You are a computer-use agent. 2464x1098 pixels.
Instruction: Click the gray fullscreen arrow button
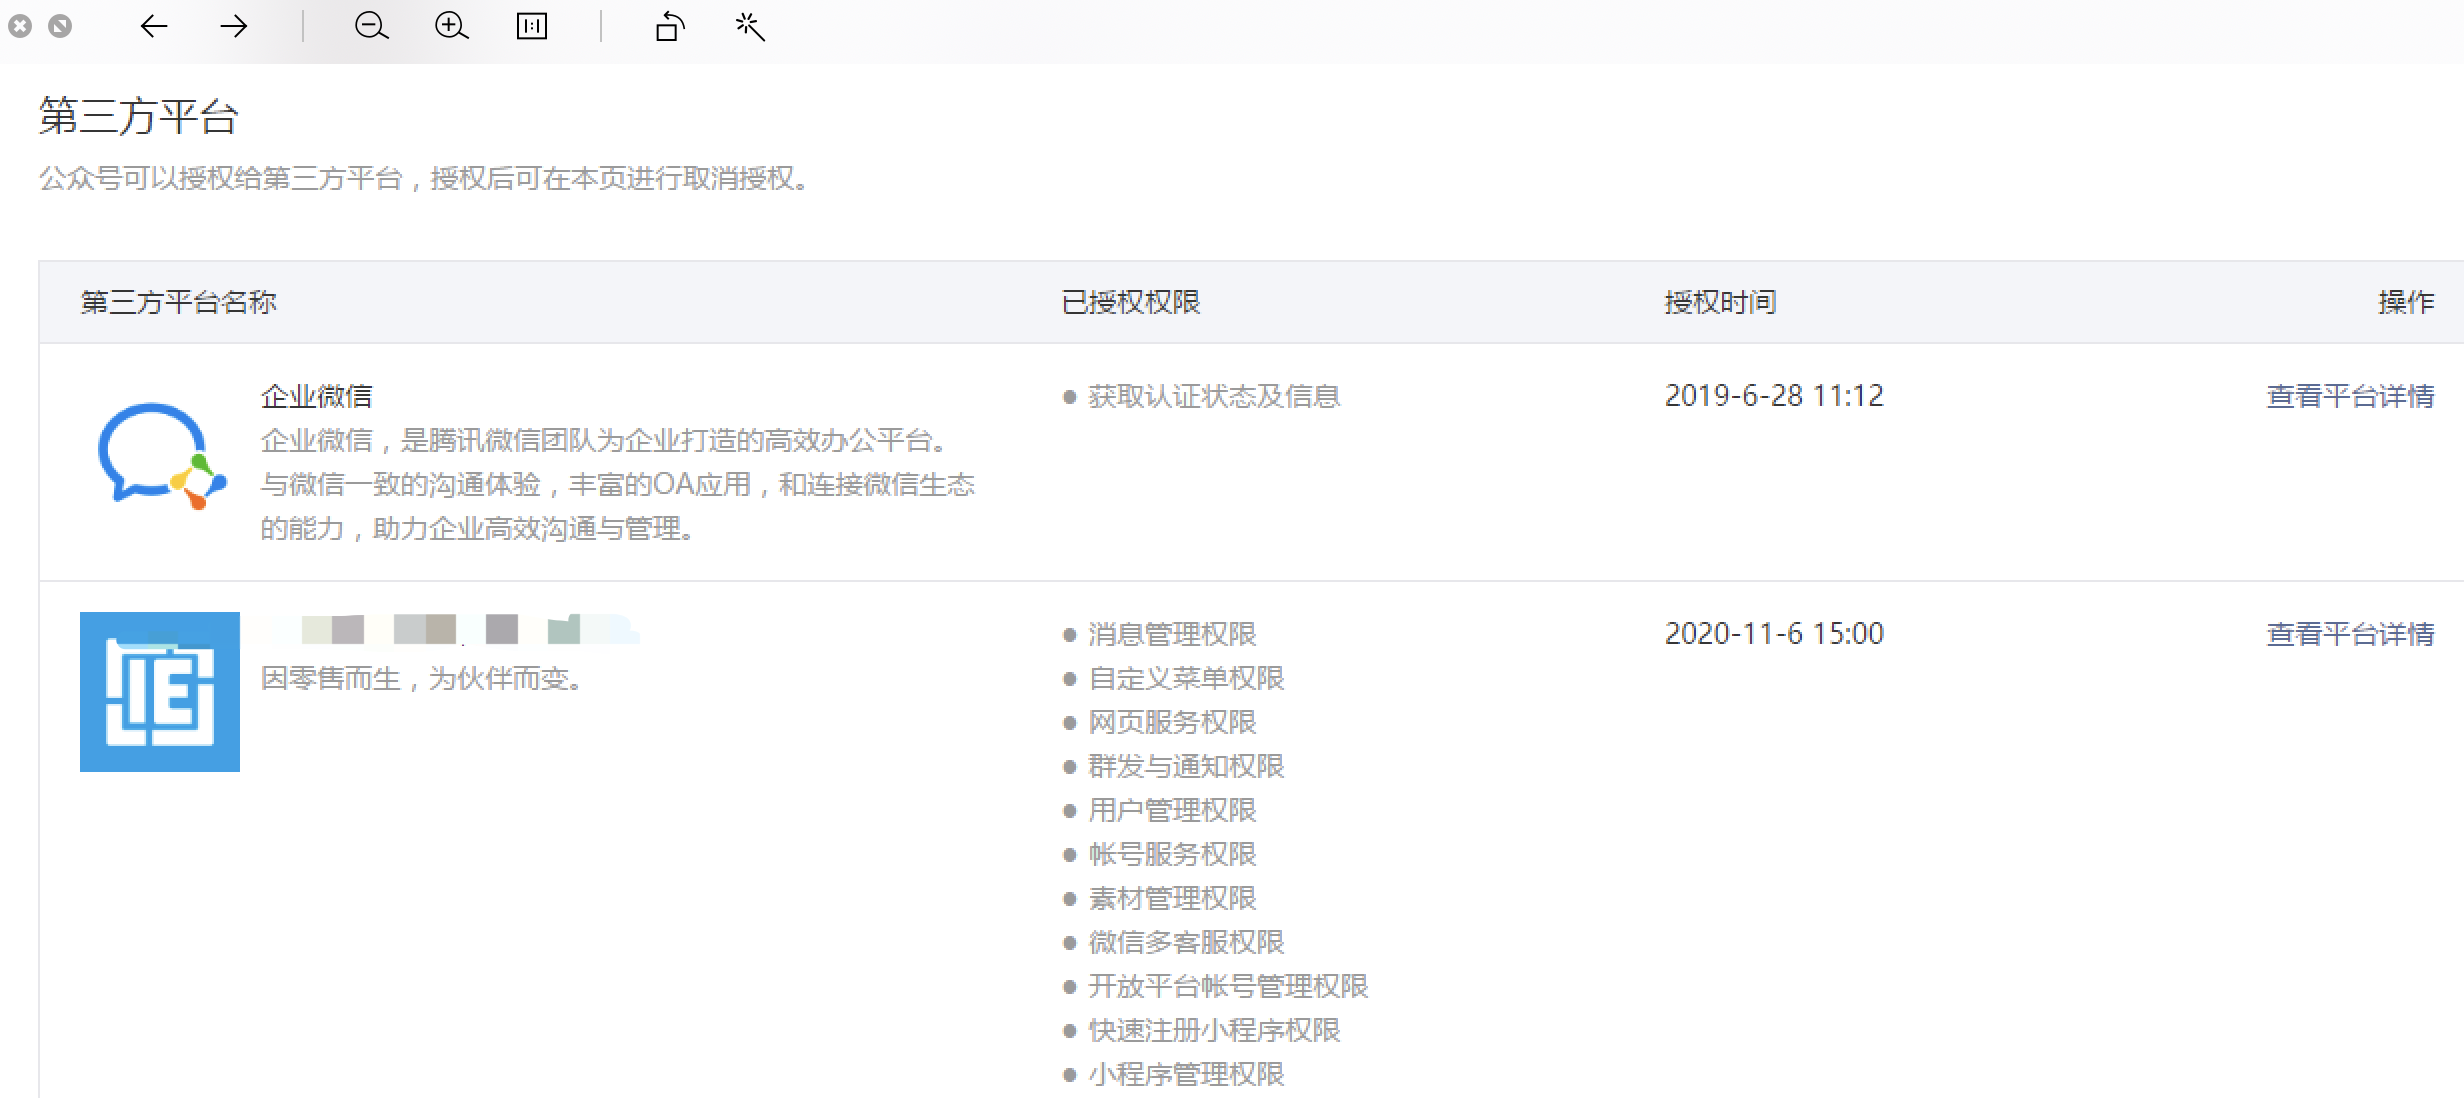(60, 27)
